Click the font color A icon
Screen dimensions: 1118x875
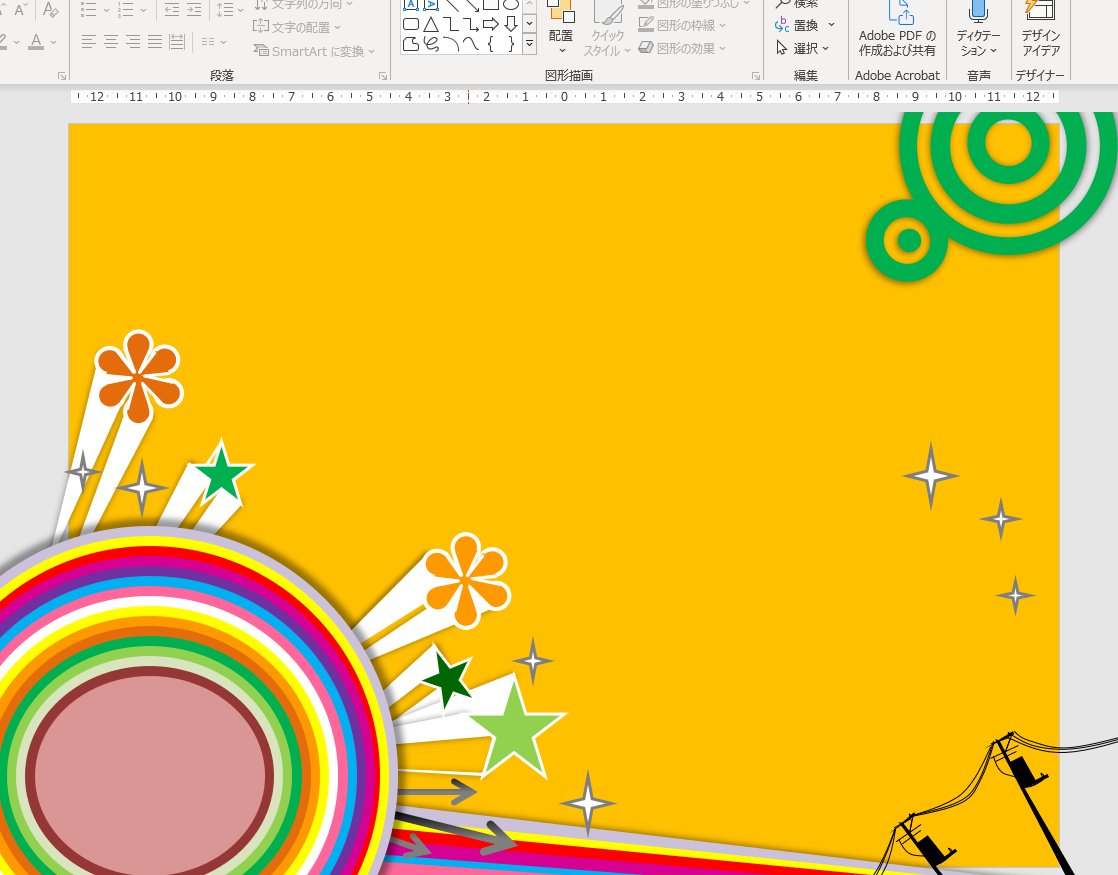coord(36,41)
